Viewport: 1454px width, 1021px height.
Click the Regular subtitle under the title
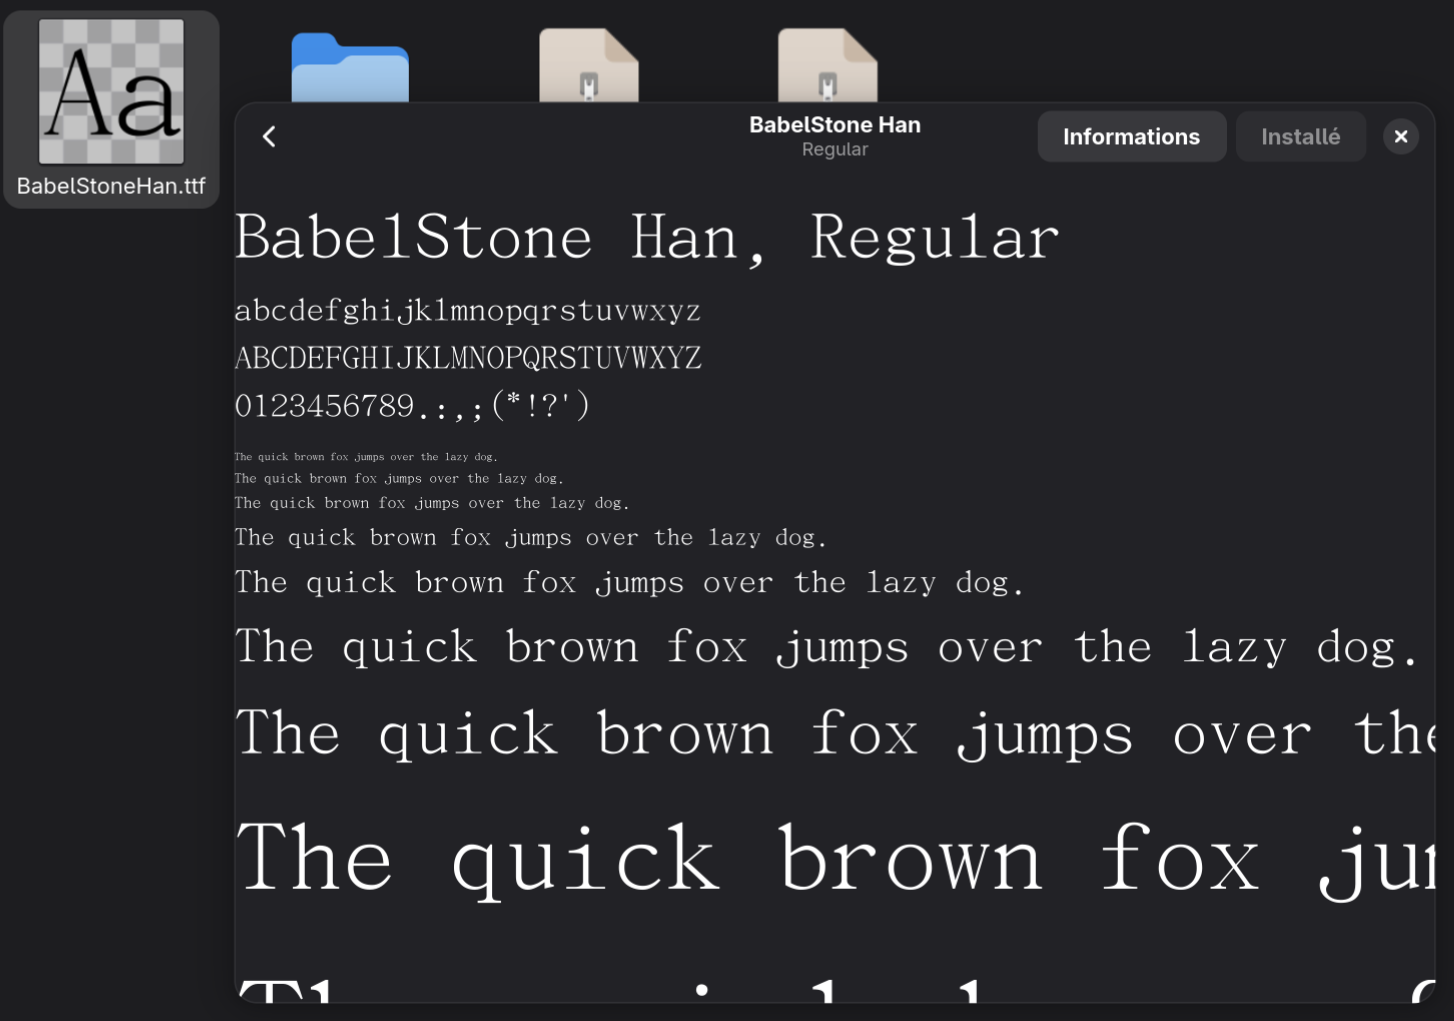(x=835, y=148)
